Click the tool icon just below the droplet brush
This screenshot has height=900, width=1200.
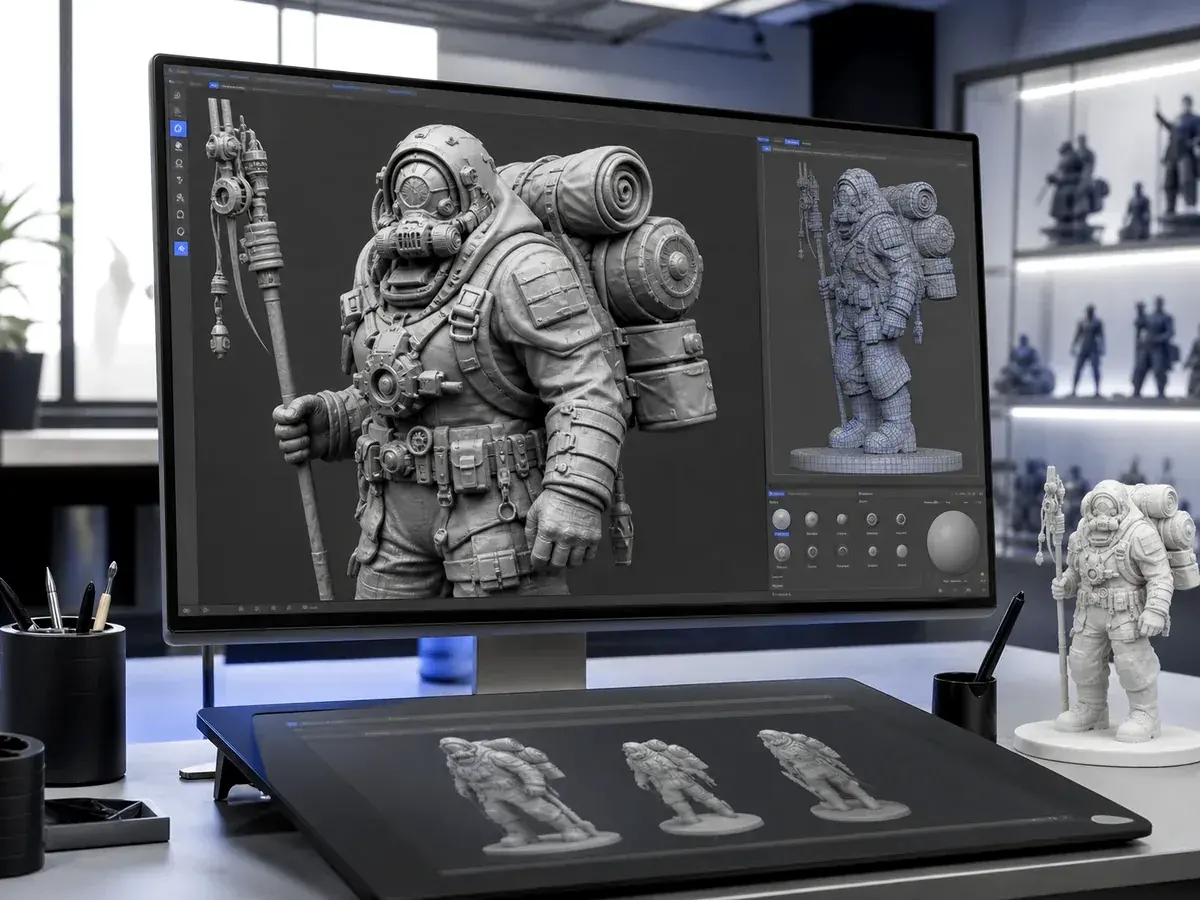(x=179, y=146)
